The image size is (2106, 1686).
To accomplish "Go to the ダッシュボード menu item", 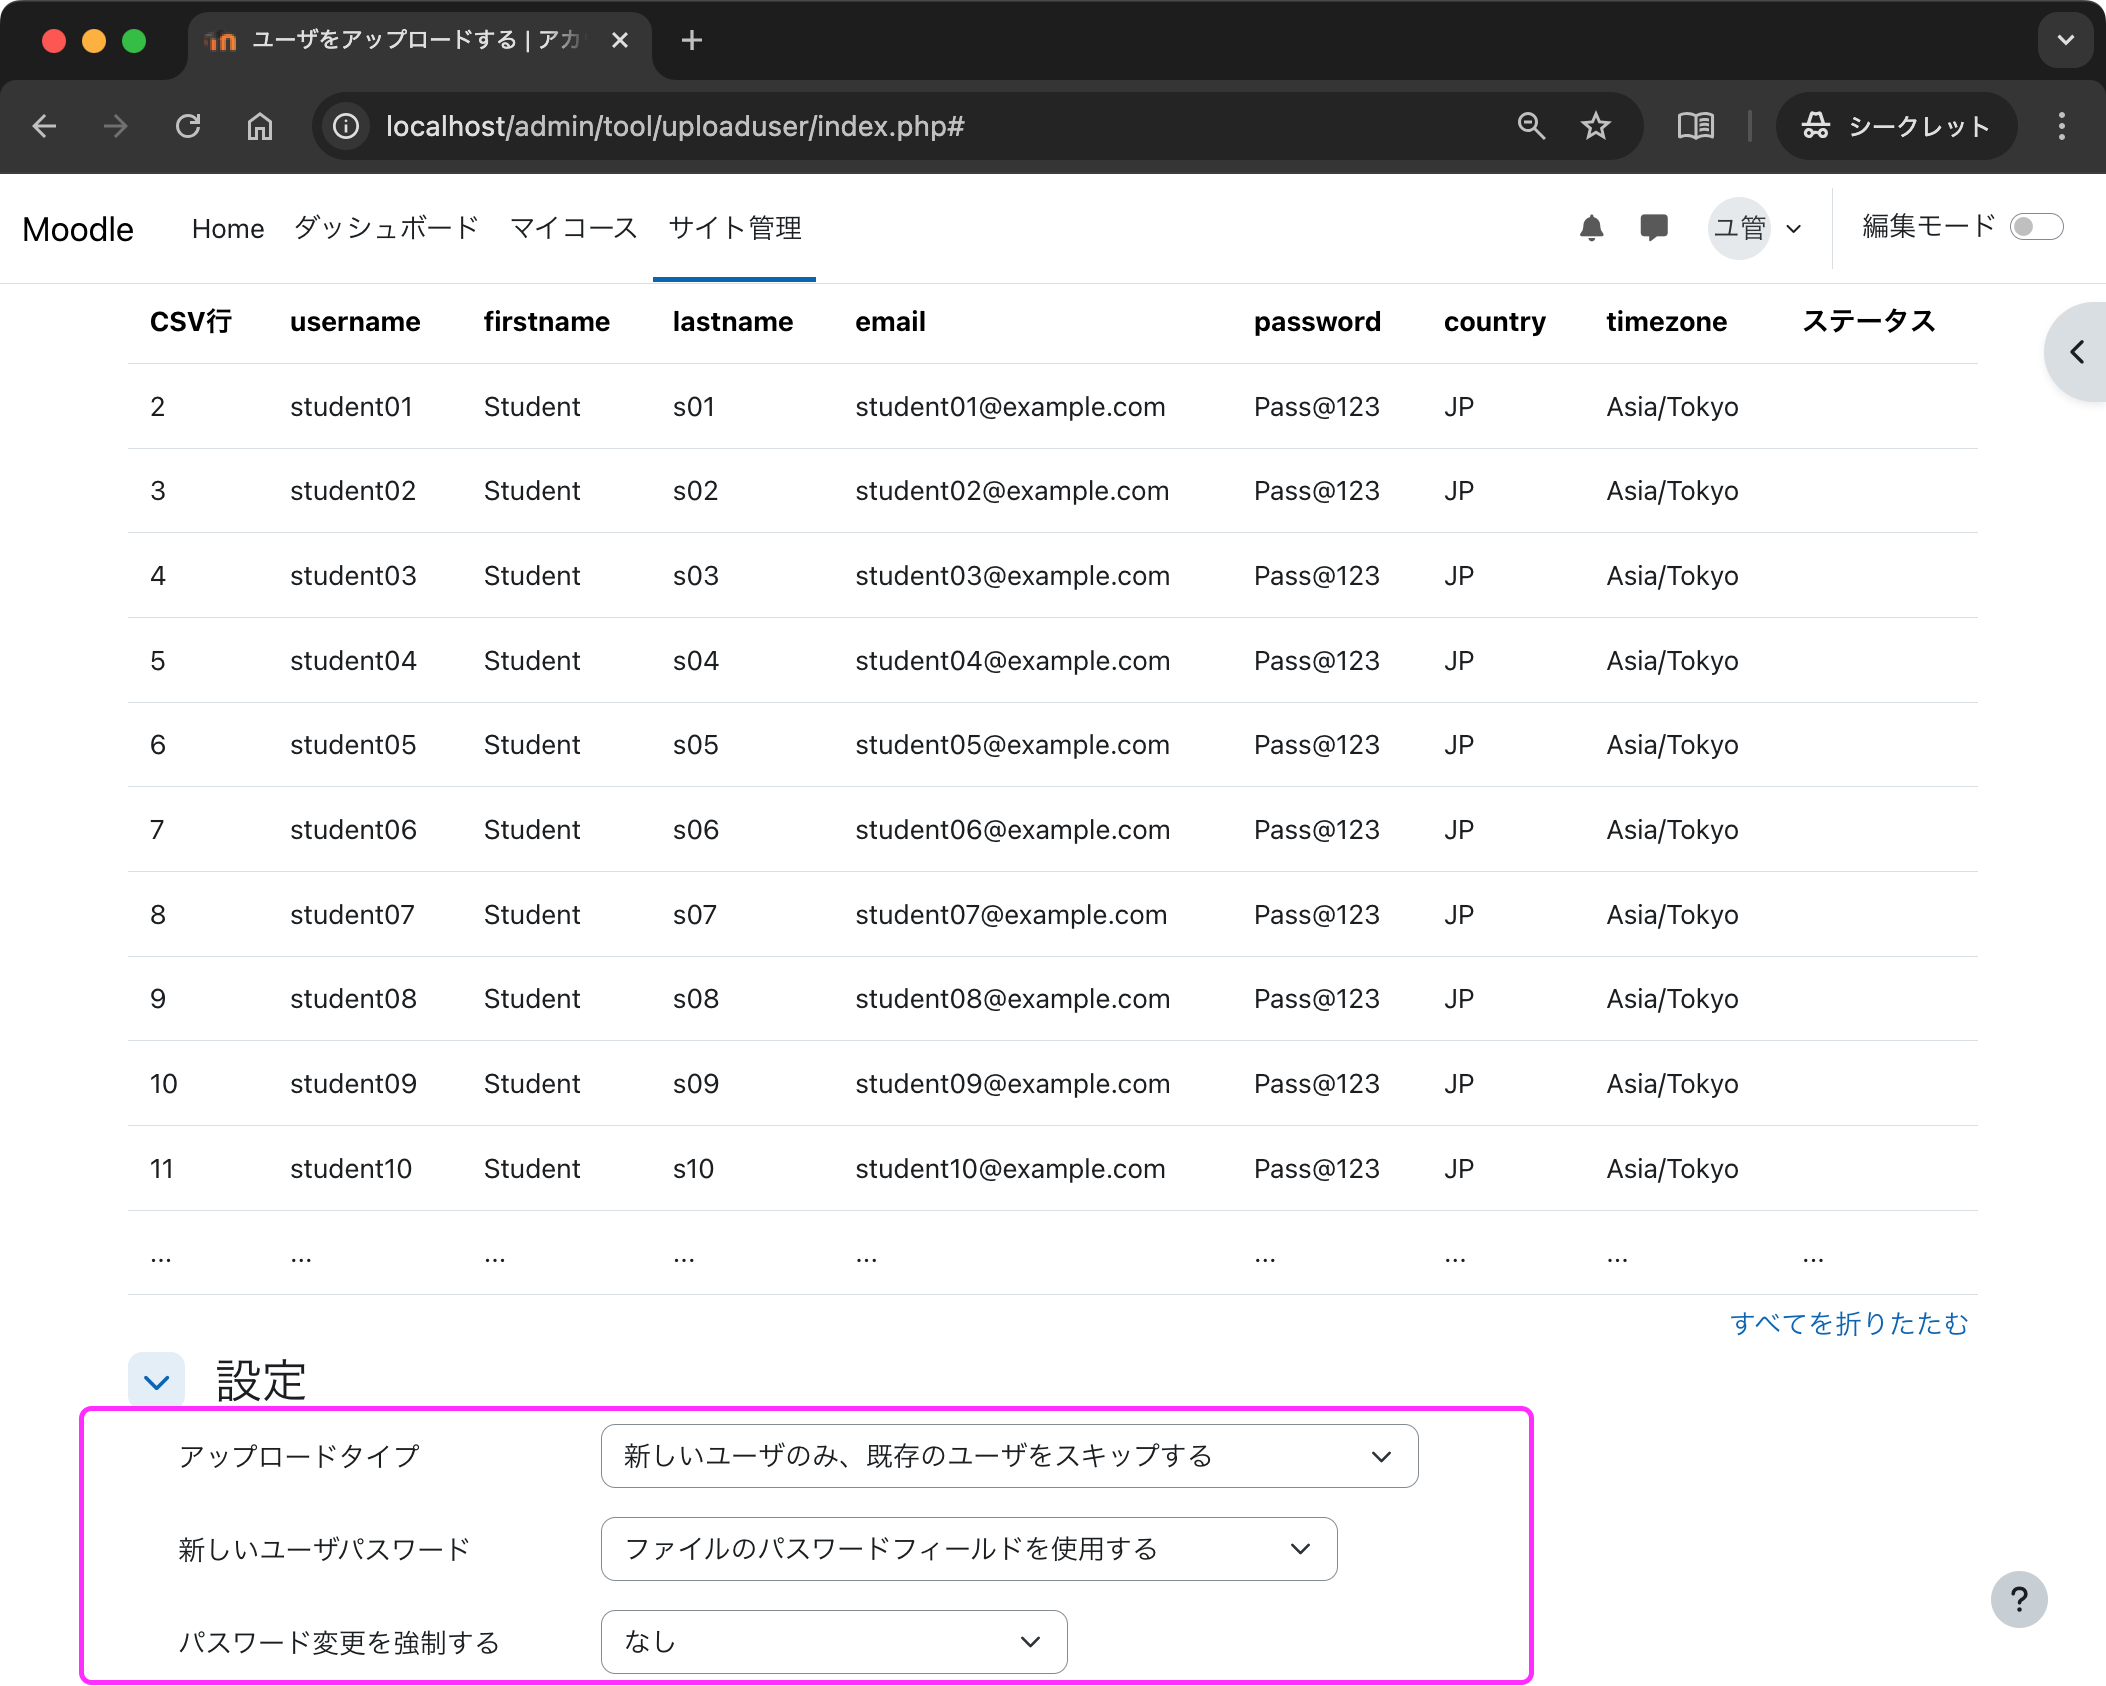I will [x=386, y=228].
